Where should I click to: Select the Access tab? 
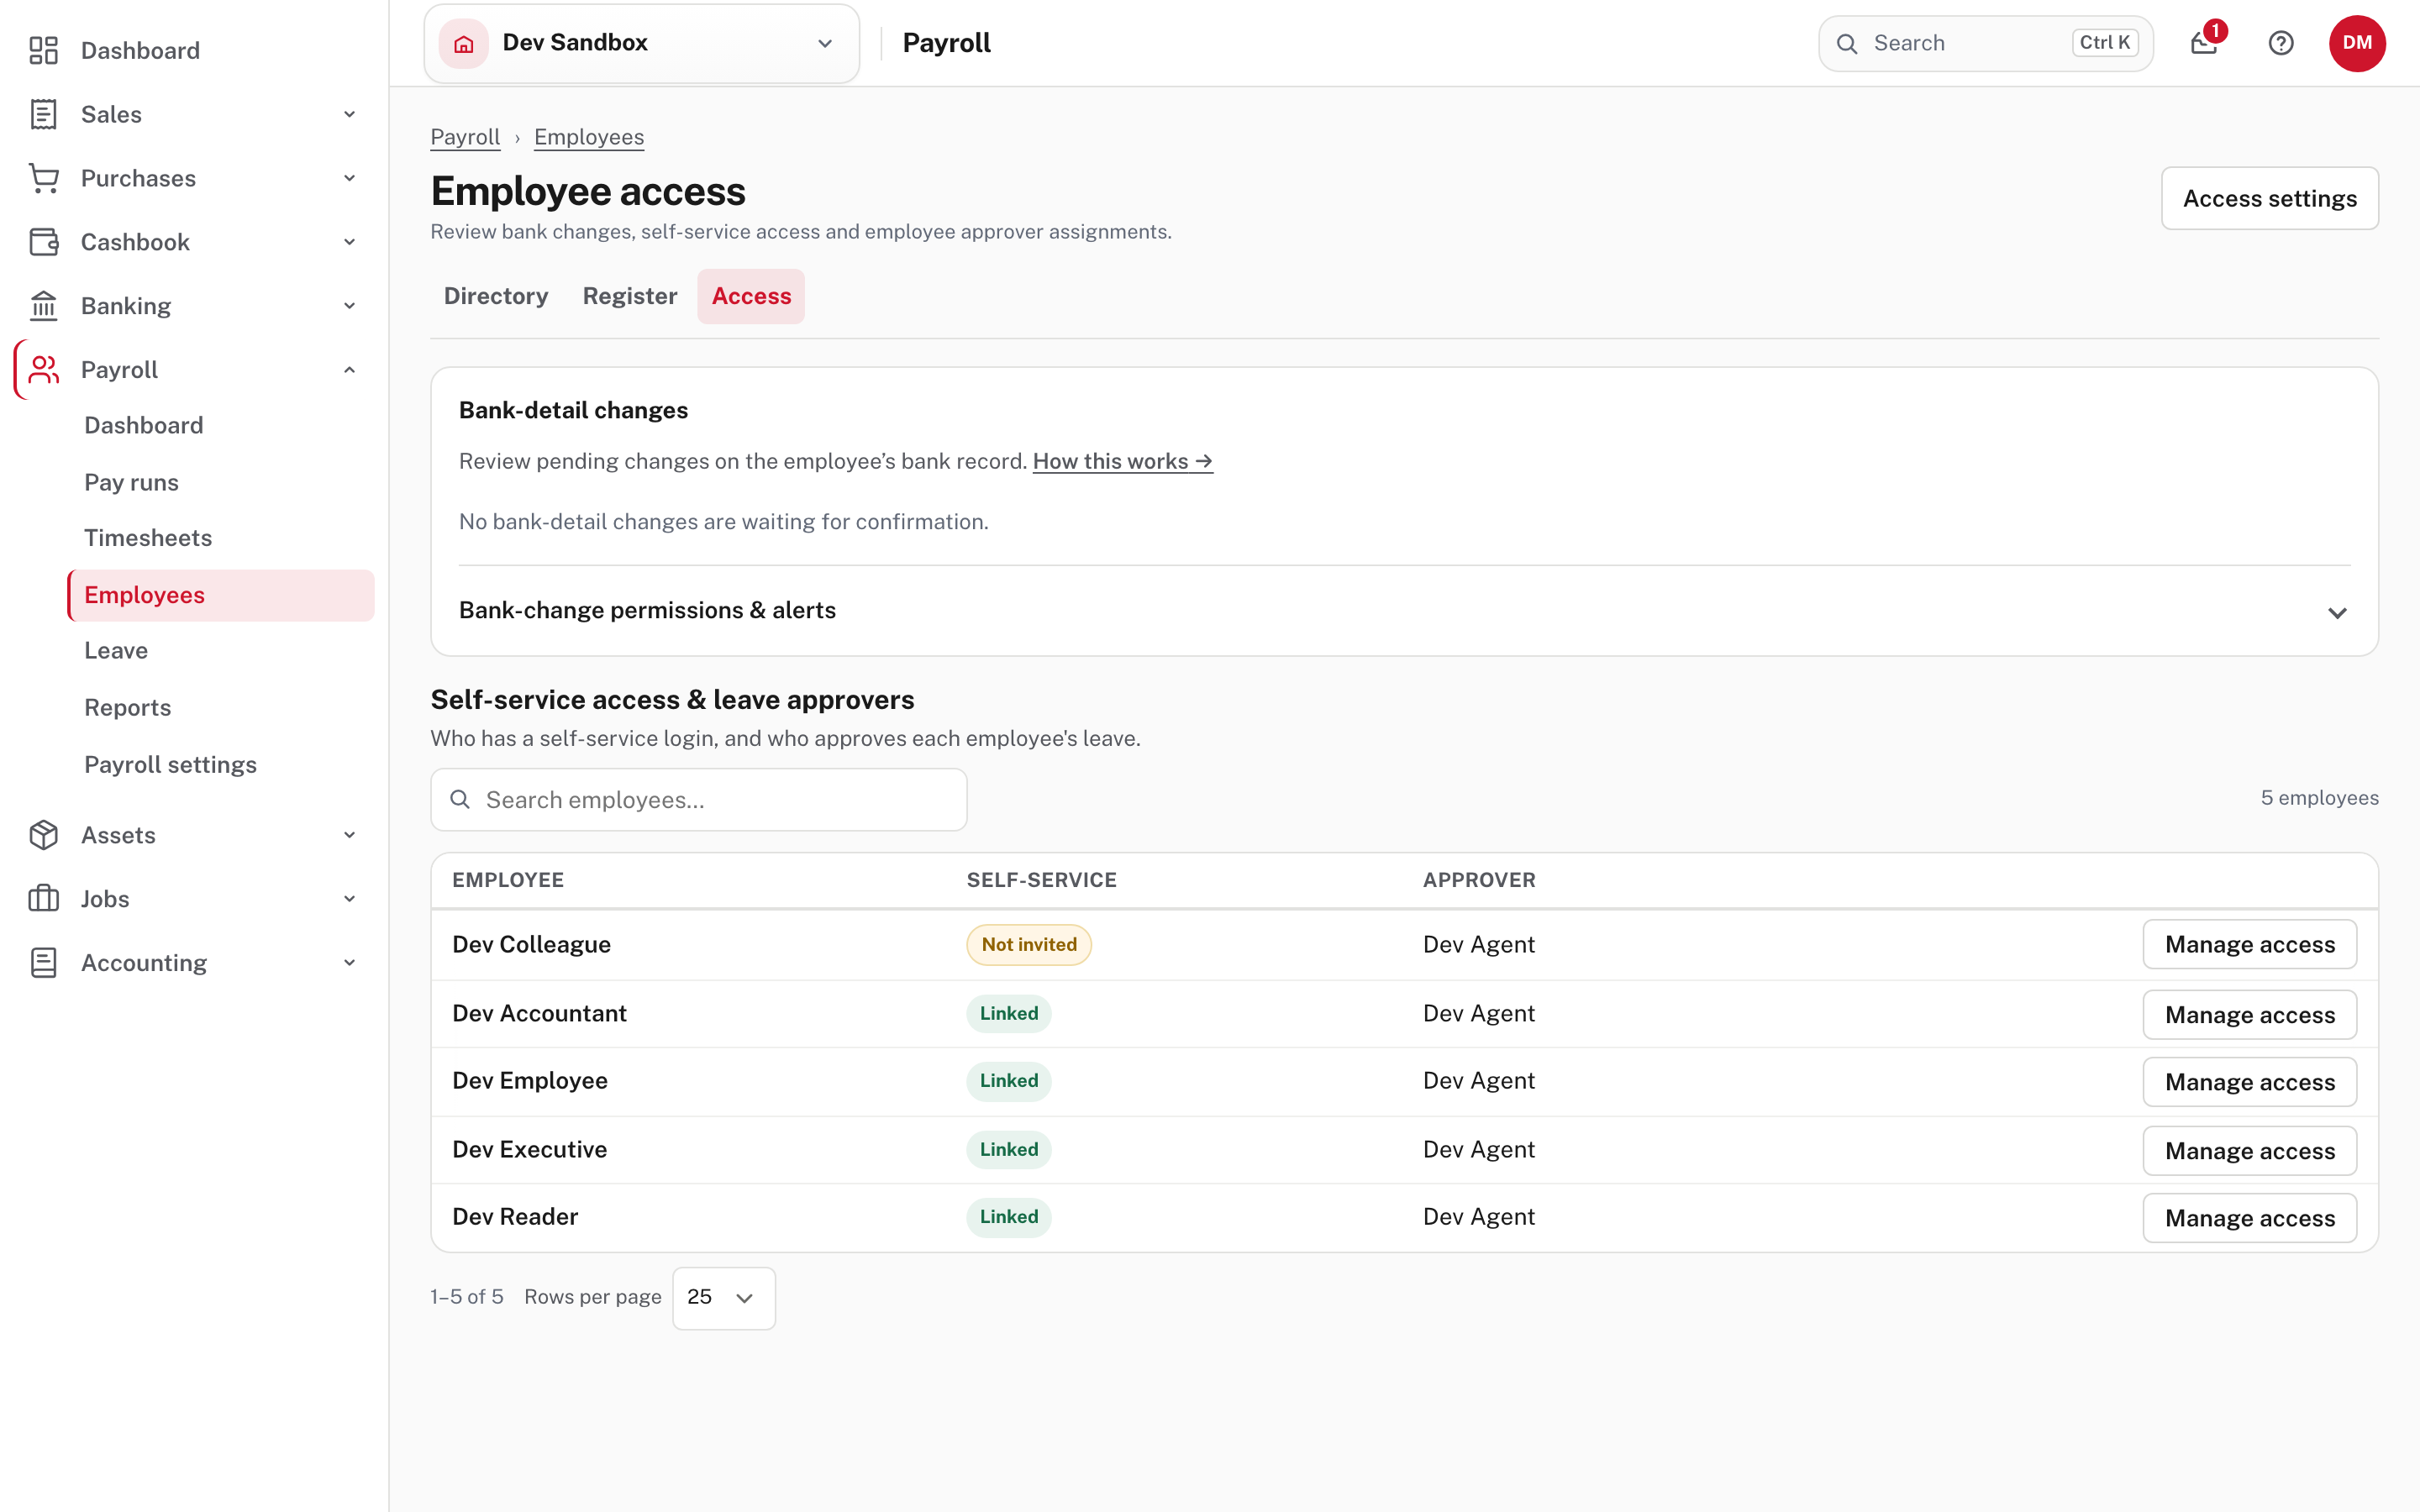(x=751, y=296)
